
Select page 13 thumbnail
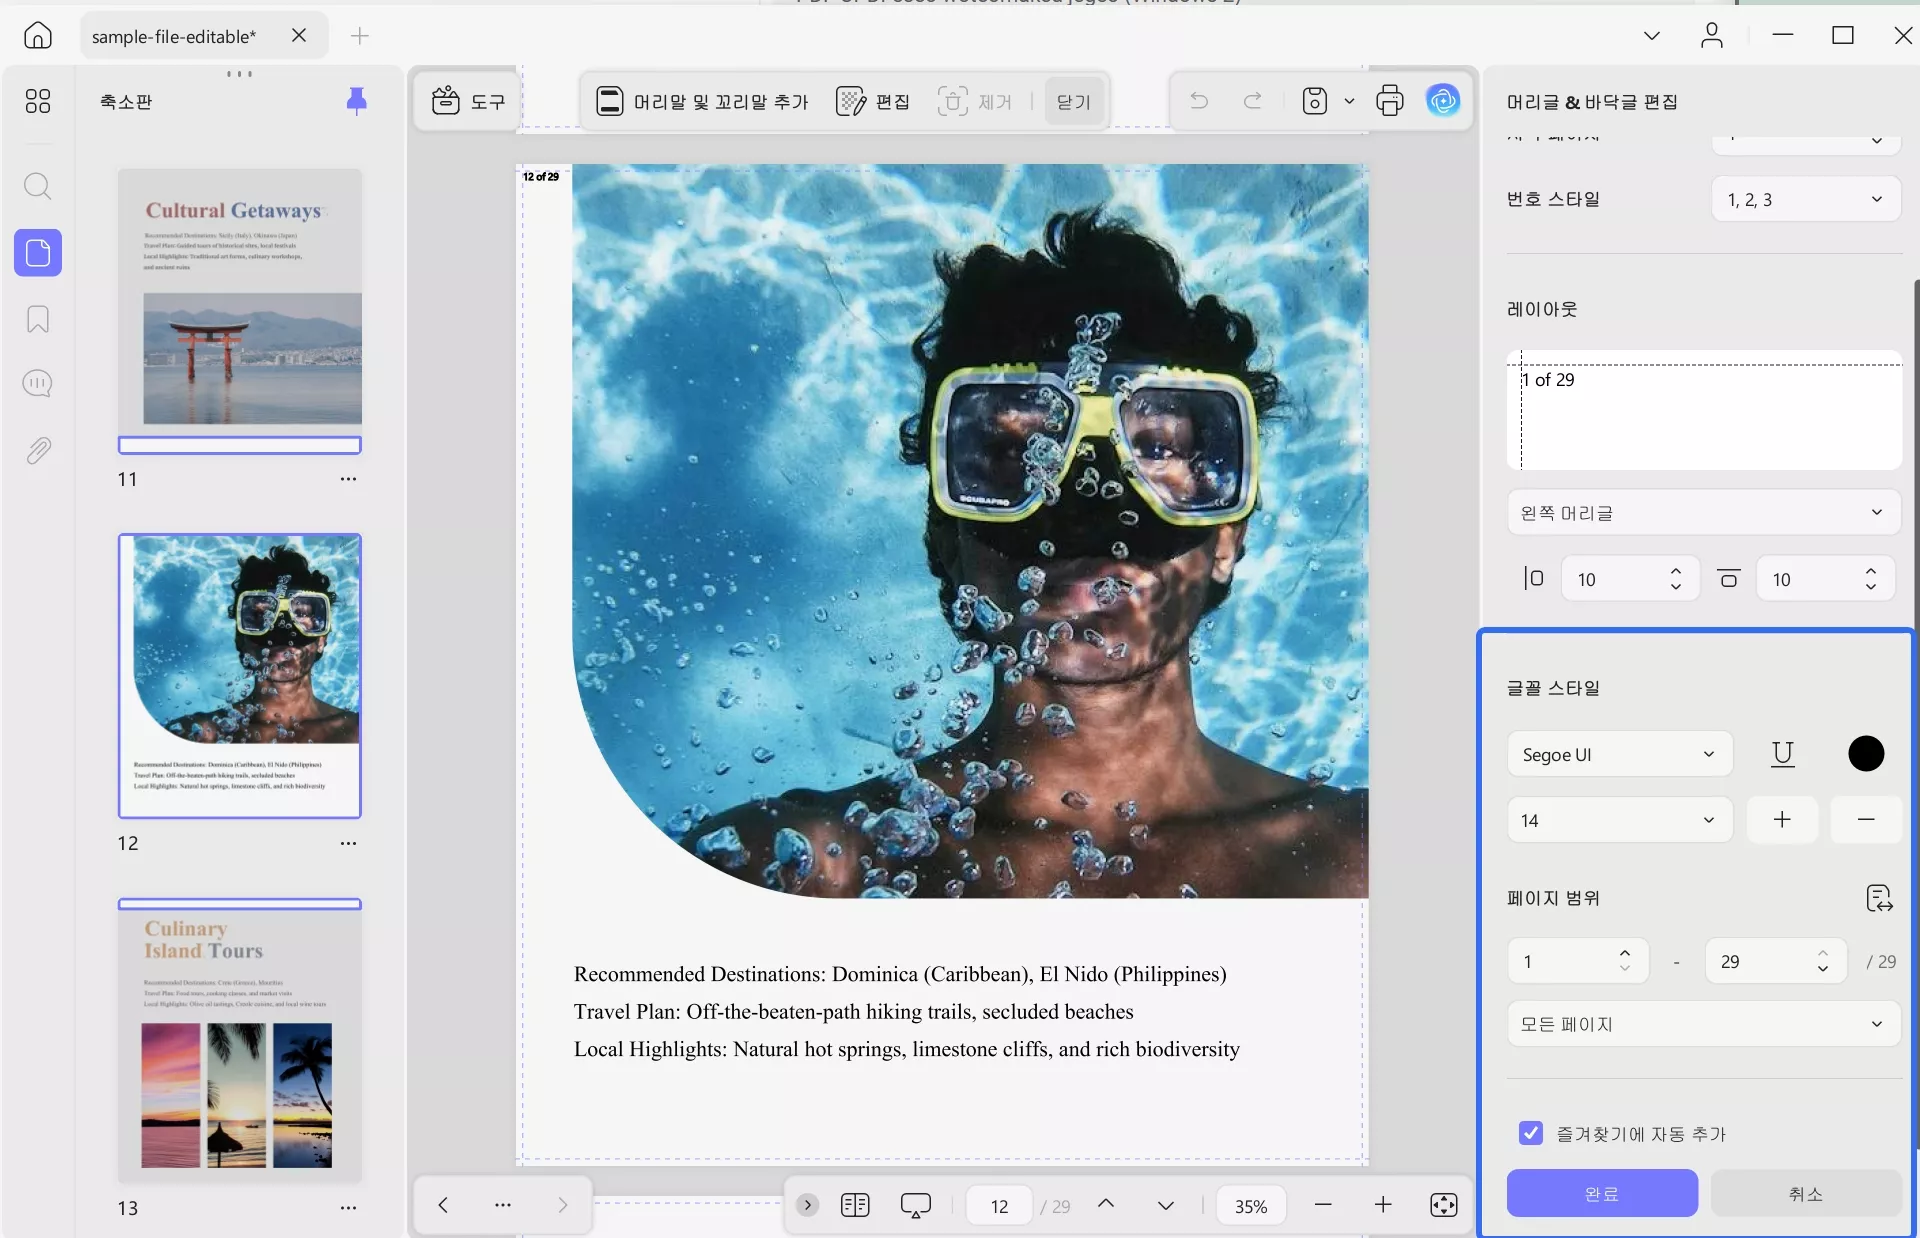240,1040
